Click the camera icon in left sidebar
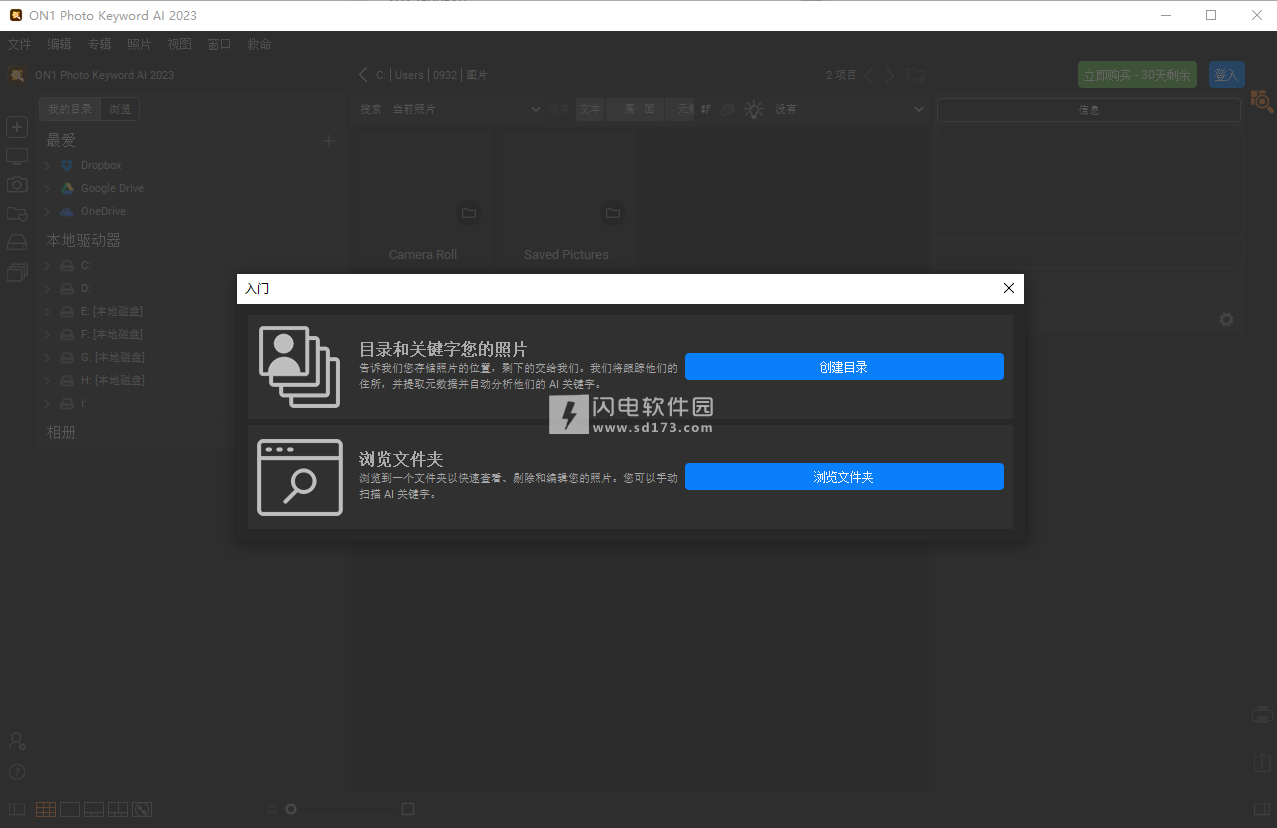1277x828 pixels. click(x=17, y=184)
